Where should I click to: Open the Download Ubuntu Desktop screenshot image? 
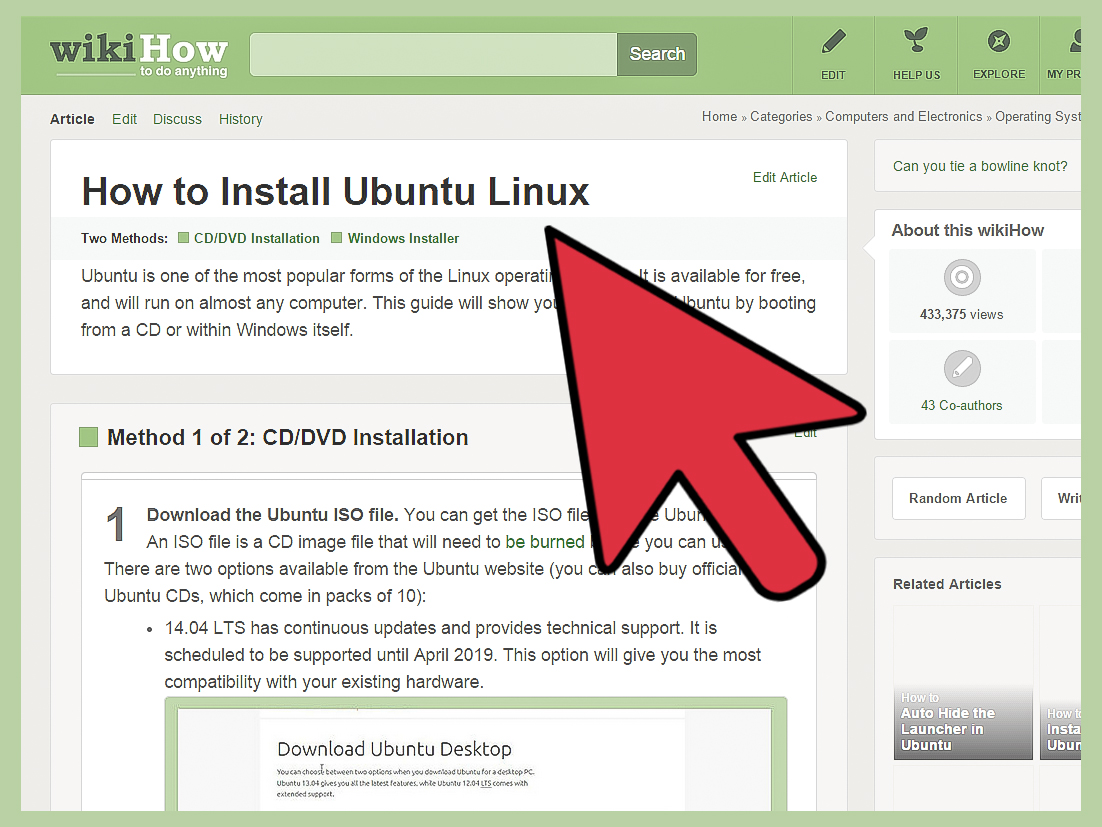click(x=475, y=755)
